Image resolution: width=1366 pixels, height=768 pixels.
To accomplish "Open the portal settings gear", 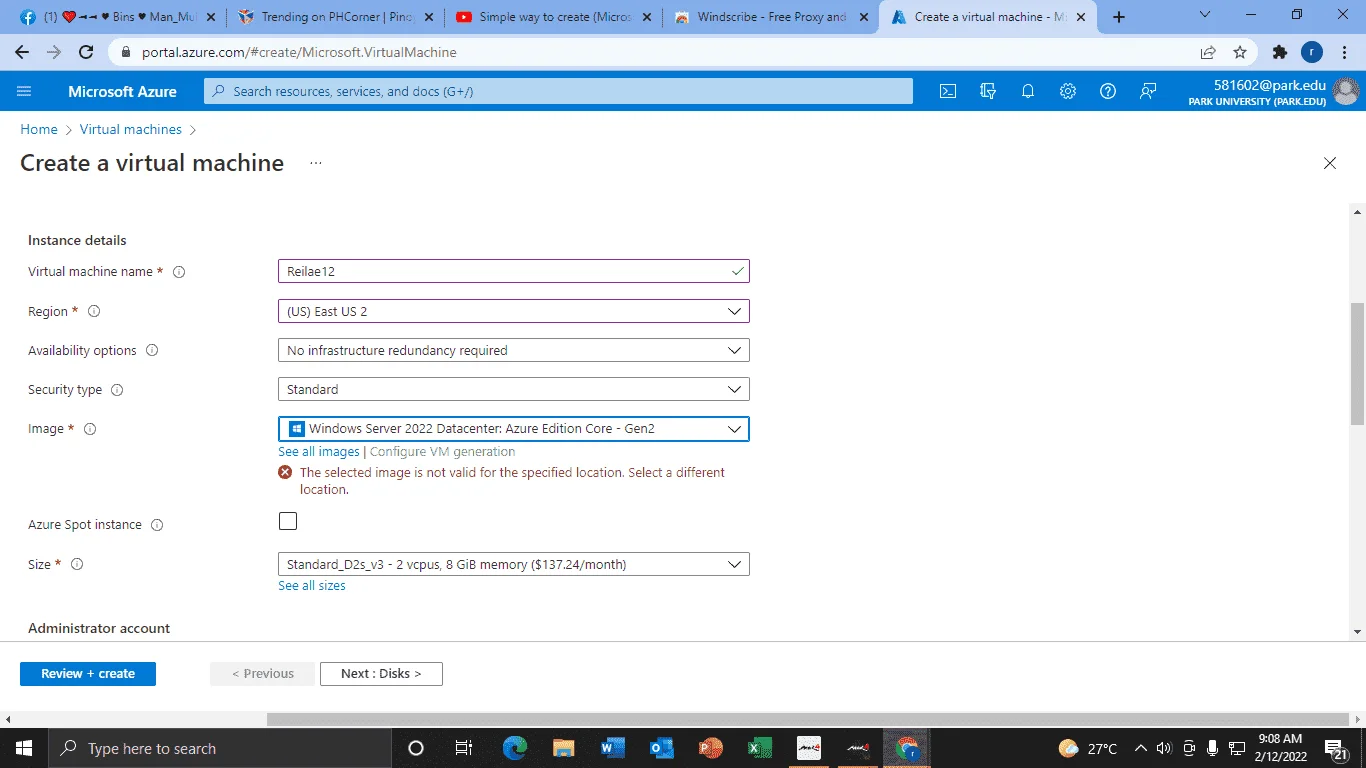I will click(1068, 91).
